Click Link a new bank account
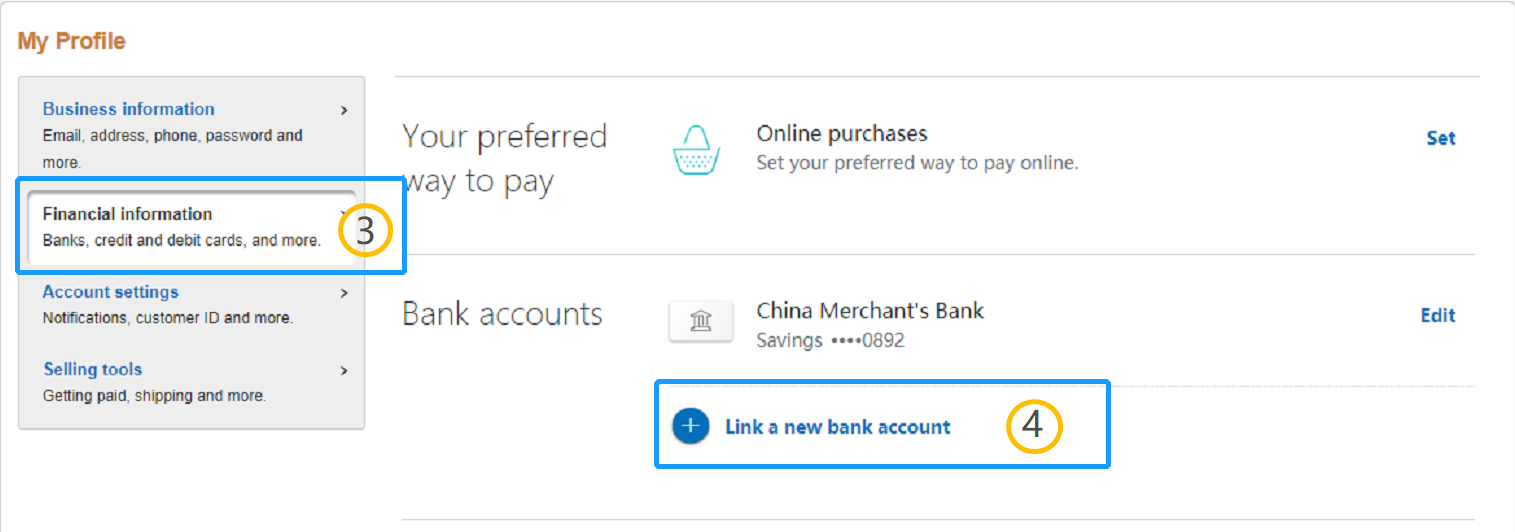Viewport: 1515px width, 532px height. click(838, 427)
